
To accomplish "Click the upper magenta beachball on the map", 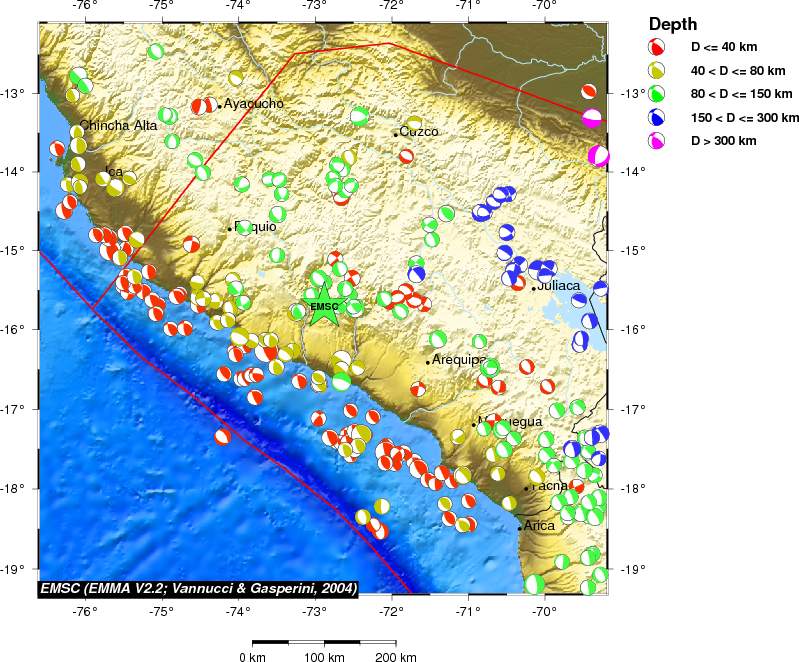I will (x=593, y=118).
